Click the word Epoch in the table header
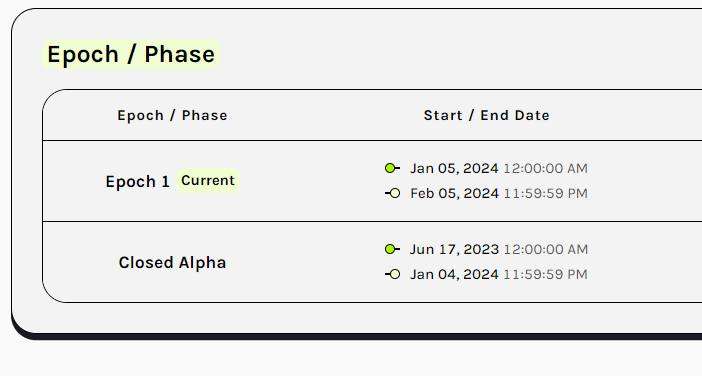Viewport: 702px width, 376px height. click(x=141, y=115)
